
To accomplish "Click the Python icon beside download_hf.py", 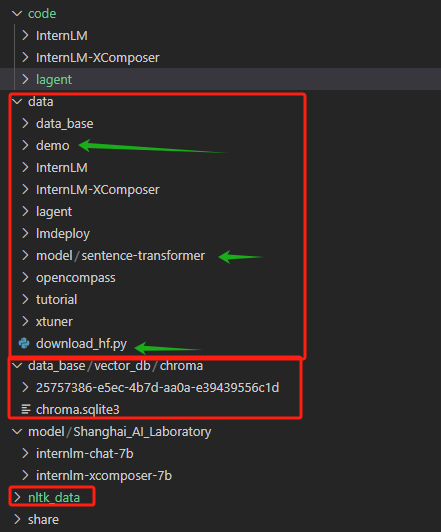I will pyautogui.click(x=24, y=343).
